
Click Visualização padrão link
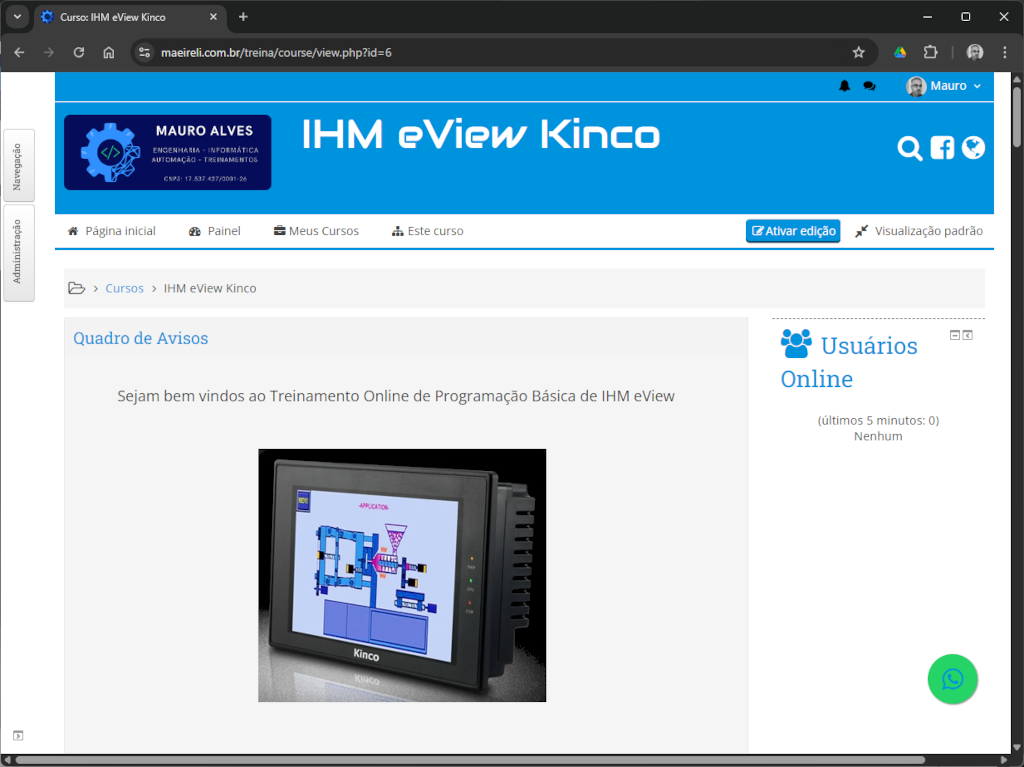pos(919,231)
